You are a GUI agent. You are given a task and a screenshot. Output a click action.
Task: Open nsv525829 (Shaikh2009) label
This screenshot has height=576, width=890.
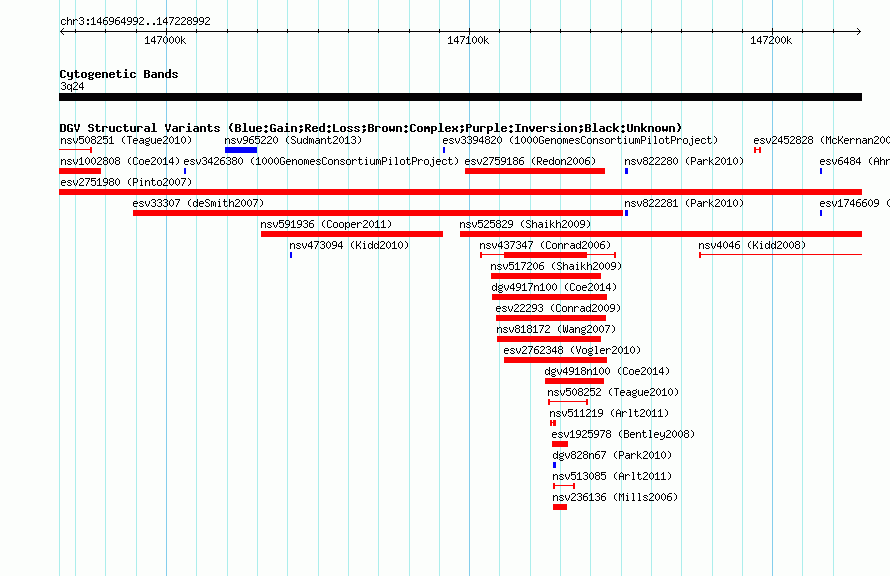click(x=525, y=224)
